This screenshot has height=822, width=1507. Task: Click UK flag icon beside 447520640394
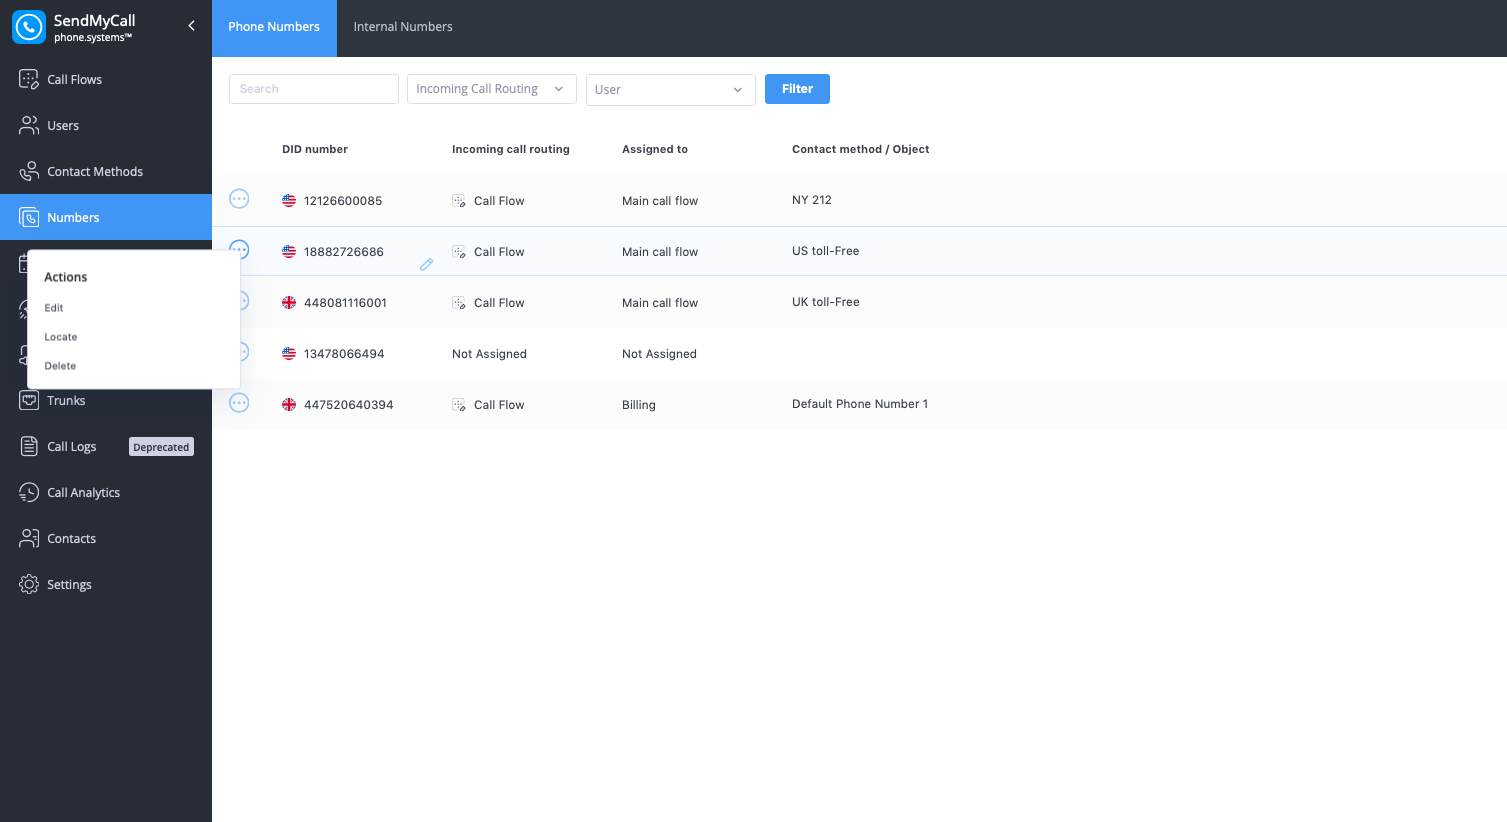coord(289,405)
